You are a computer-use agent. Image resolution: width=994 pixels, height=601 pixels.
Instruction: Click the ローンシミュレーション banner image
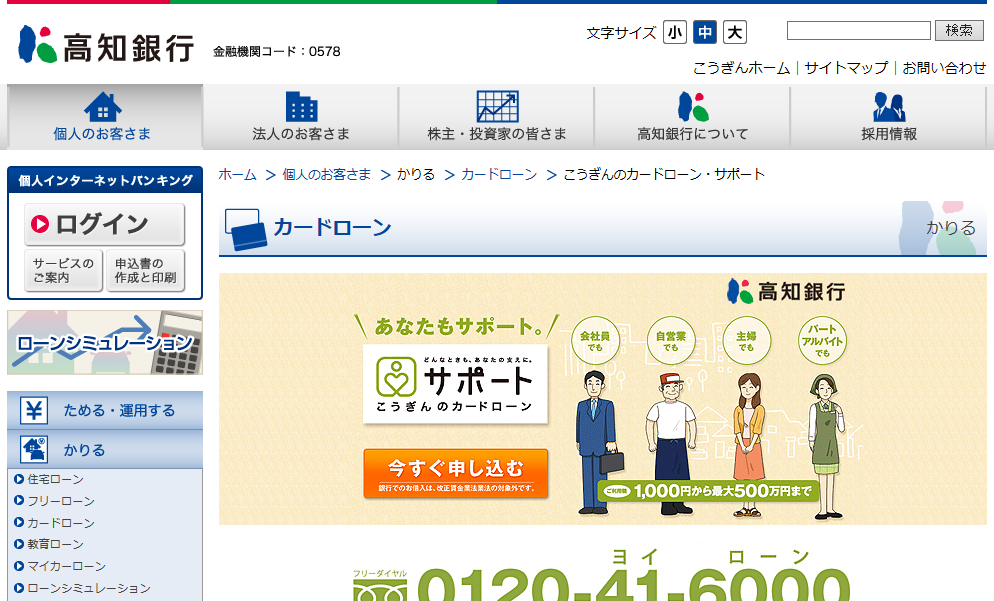tap(105, 342)
